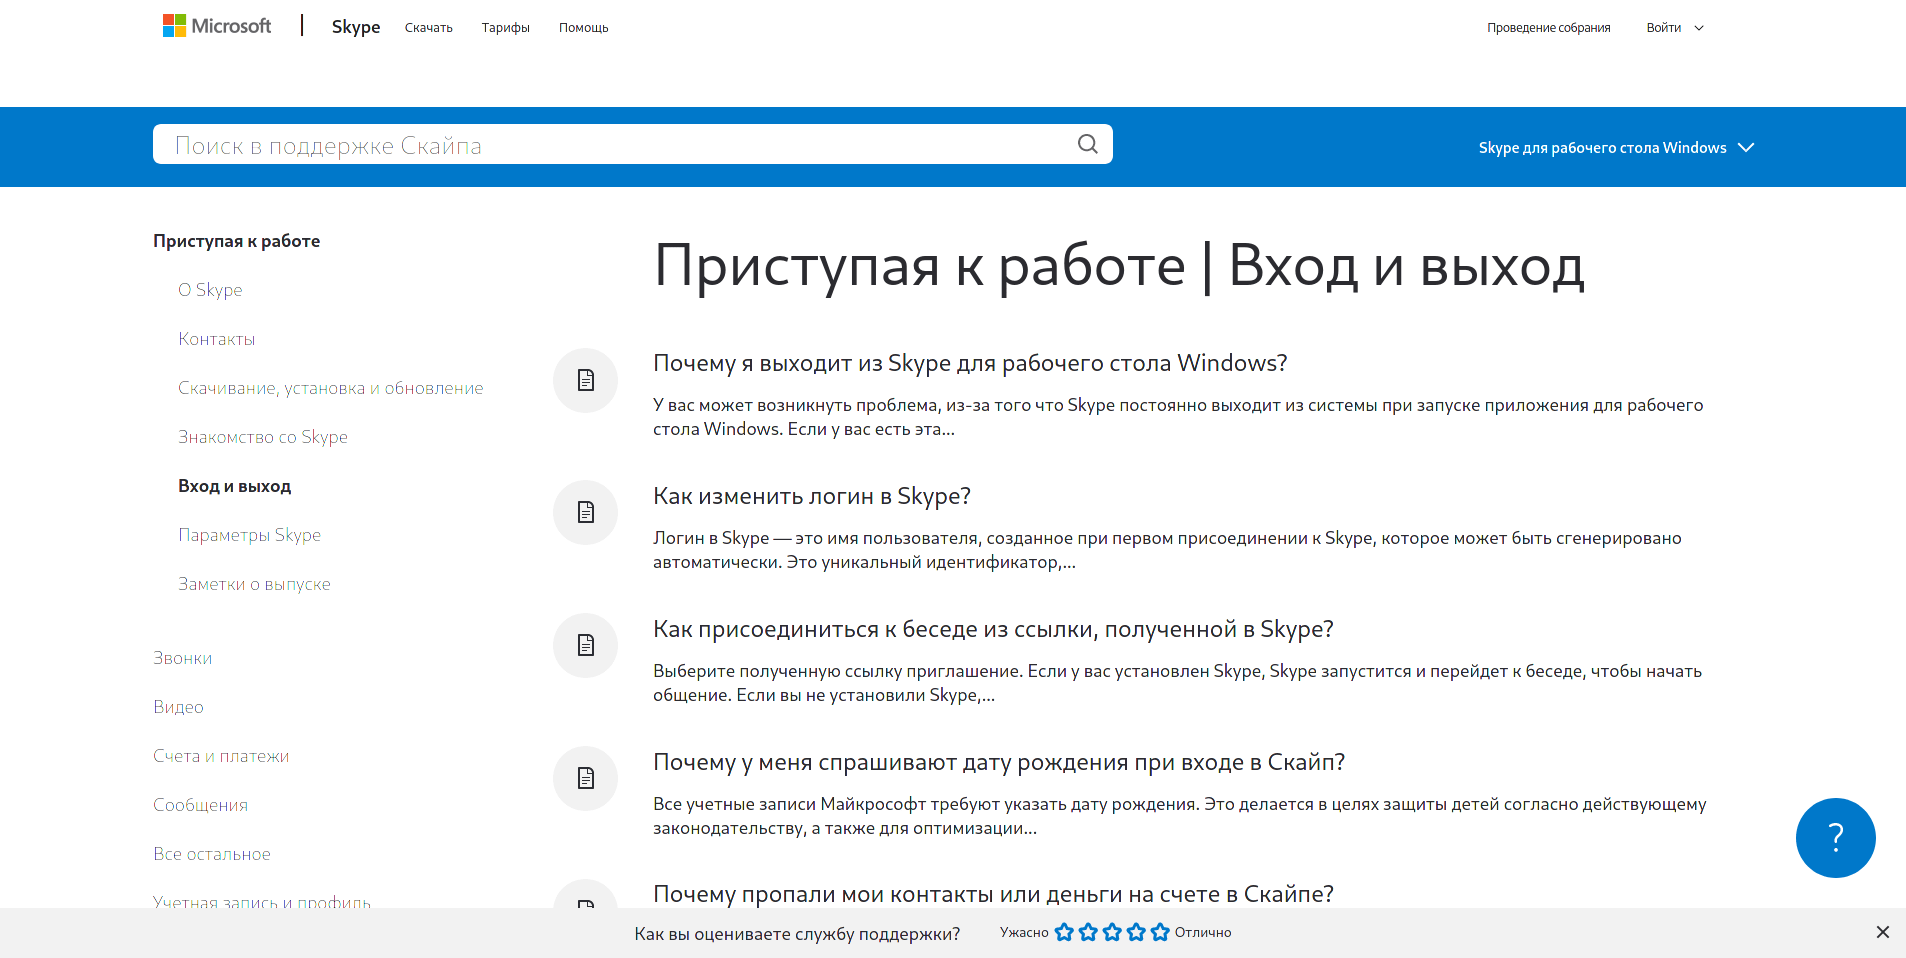Rate support with the third star
The width and height of the screenshot is (1906, 958).
coord(1112,932)
